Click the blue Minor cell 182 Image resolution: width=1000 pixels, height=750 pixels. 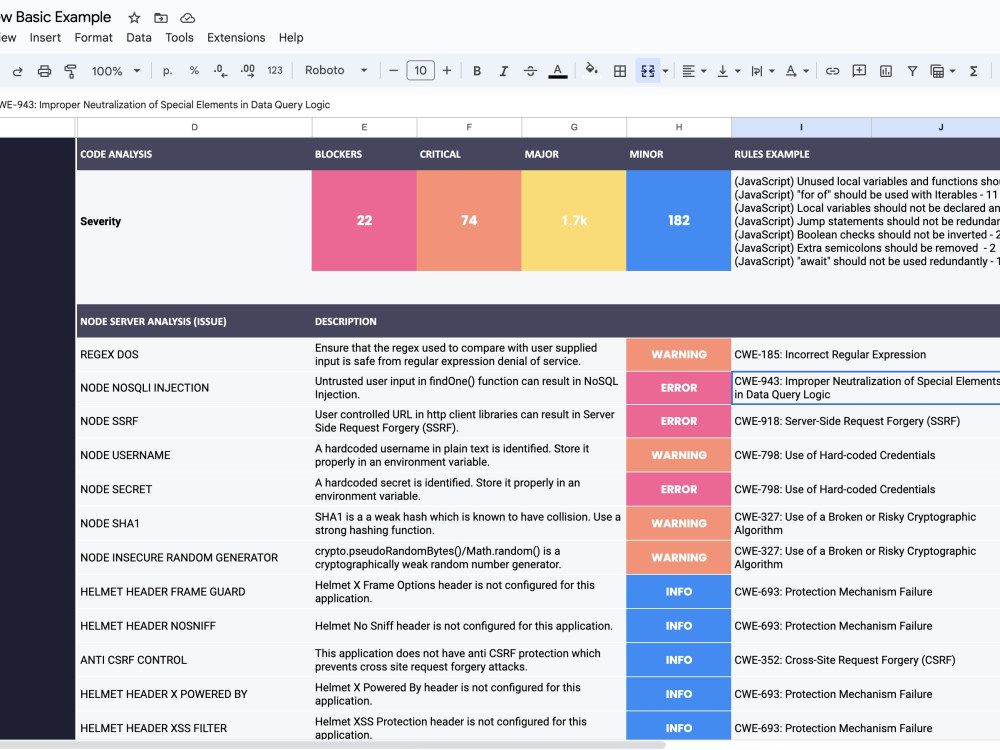point(679,221)
